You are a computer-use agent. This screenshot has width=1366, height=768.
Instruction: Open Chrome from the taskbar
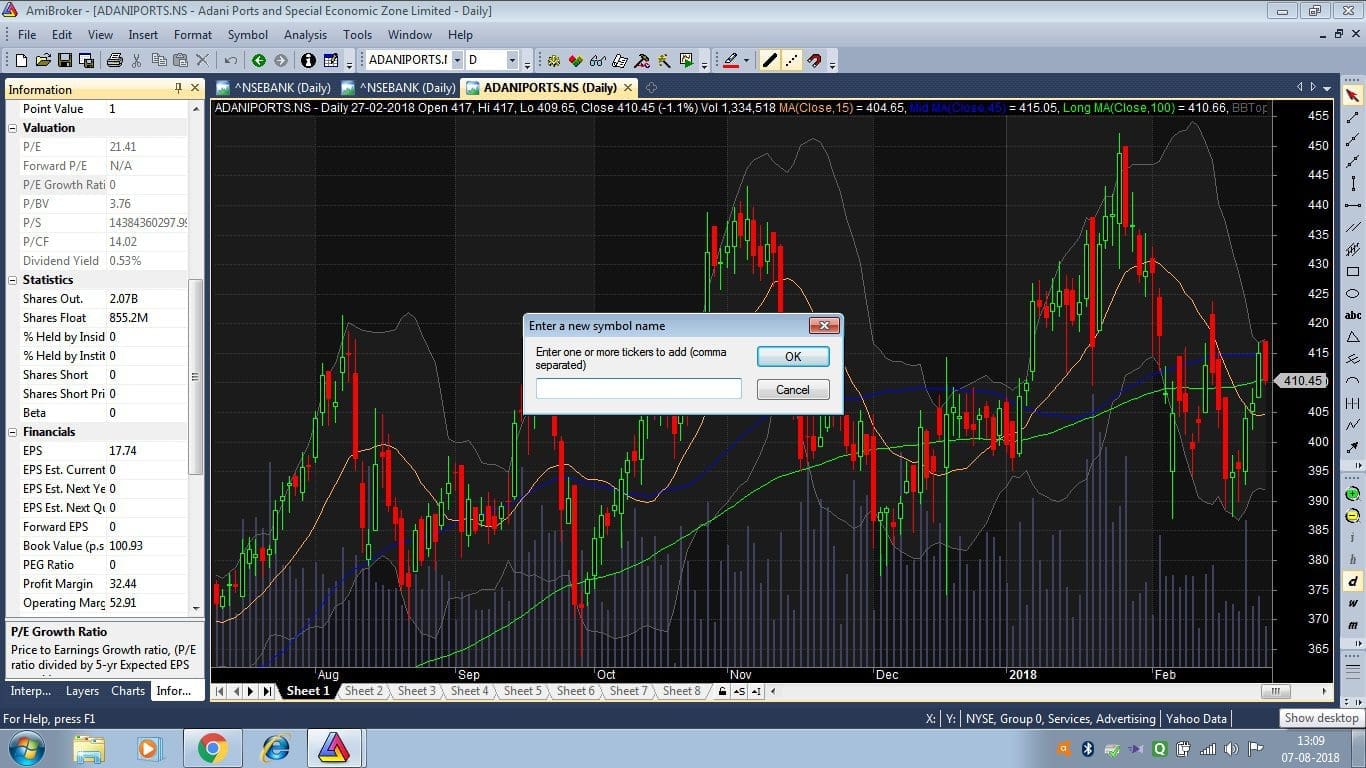coord(212,748)
